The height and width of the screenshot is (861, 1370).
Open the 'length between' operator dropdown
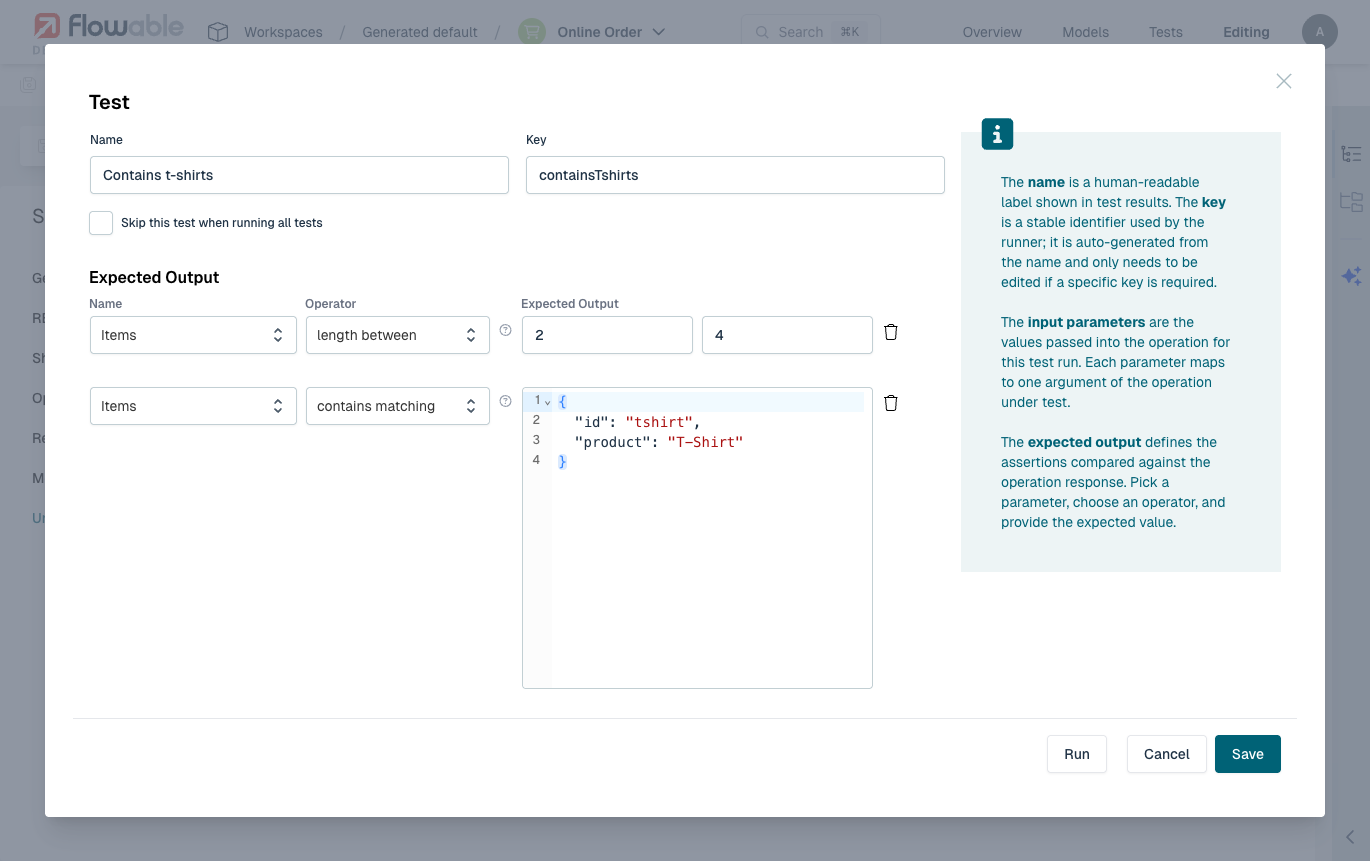pyautogui.click(x=398, y=335)
